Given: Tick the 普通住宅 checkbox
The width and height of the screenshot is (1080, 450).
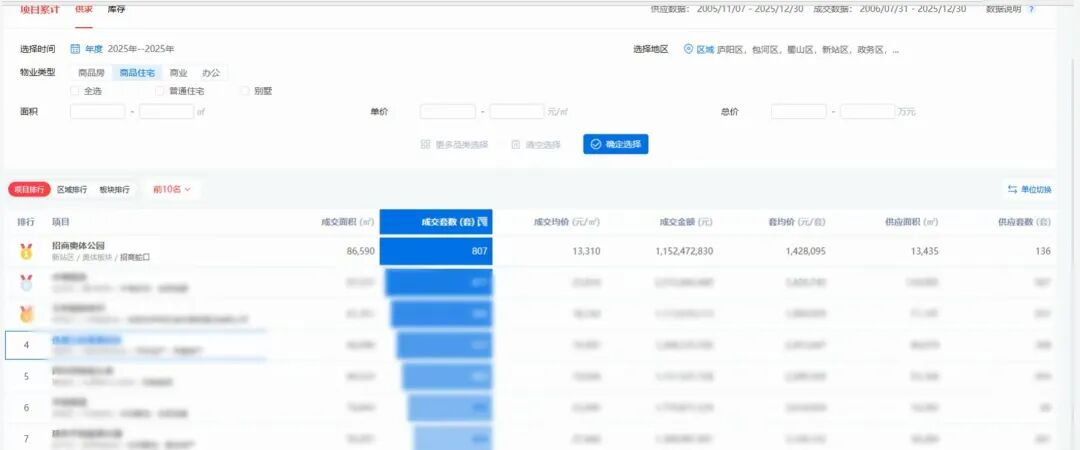Looking at the screenshot, I should click(x=160, y=90).
